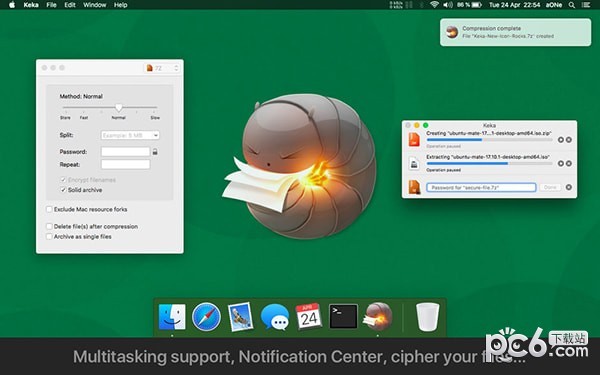Open Spotlight search in menu bar
This screenshot has height=375, width=600.
(572, 5)
